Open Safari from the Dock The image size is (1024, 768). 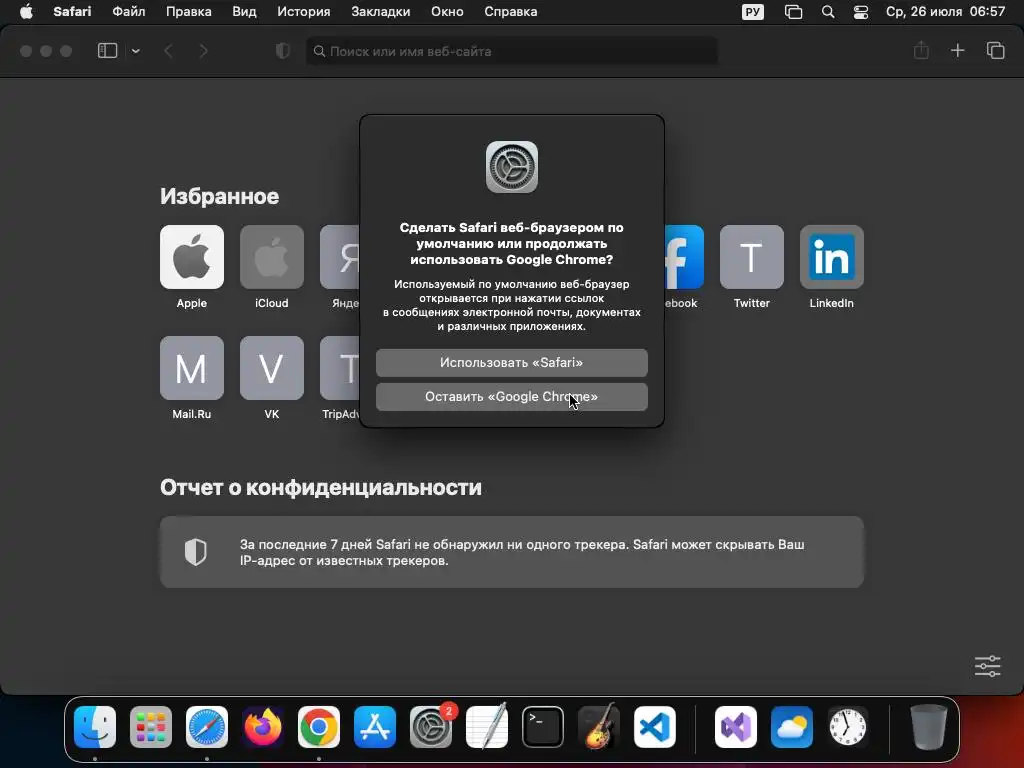pos(207,727)
